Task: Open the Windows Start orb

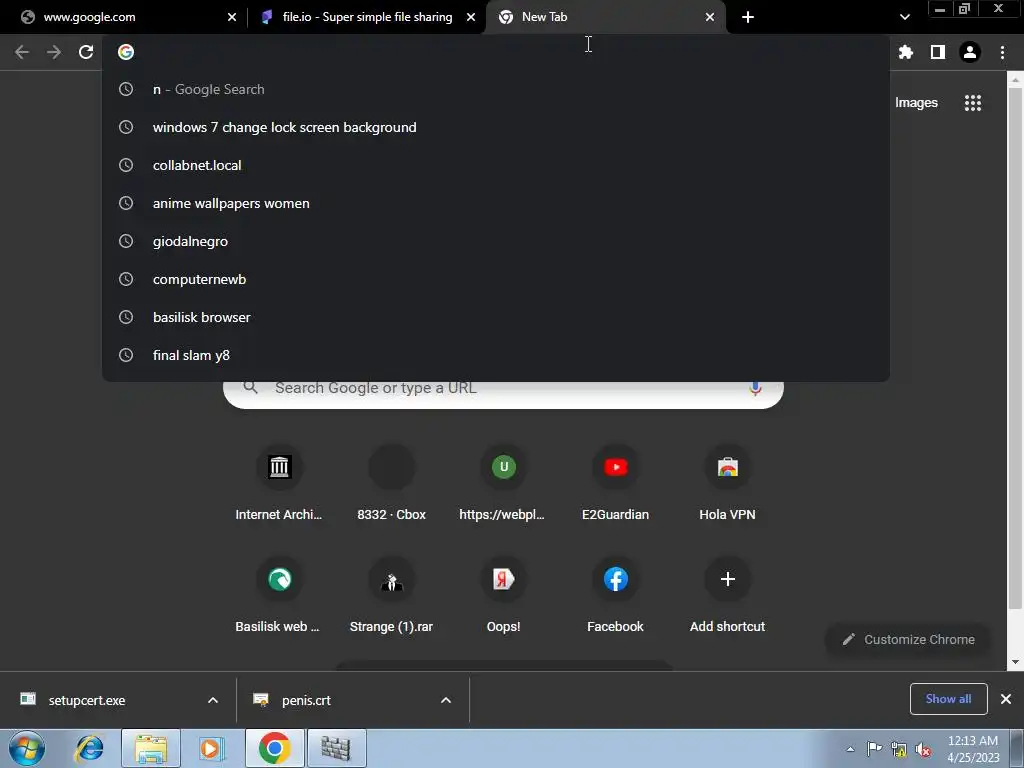Action: [27, 748]
